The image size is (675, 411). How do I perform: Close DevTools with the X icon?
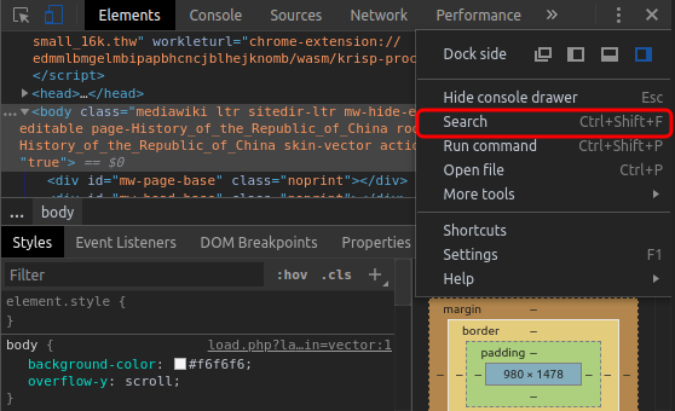click(x=652, y=15)
